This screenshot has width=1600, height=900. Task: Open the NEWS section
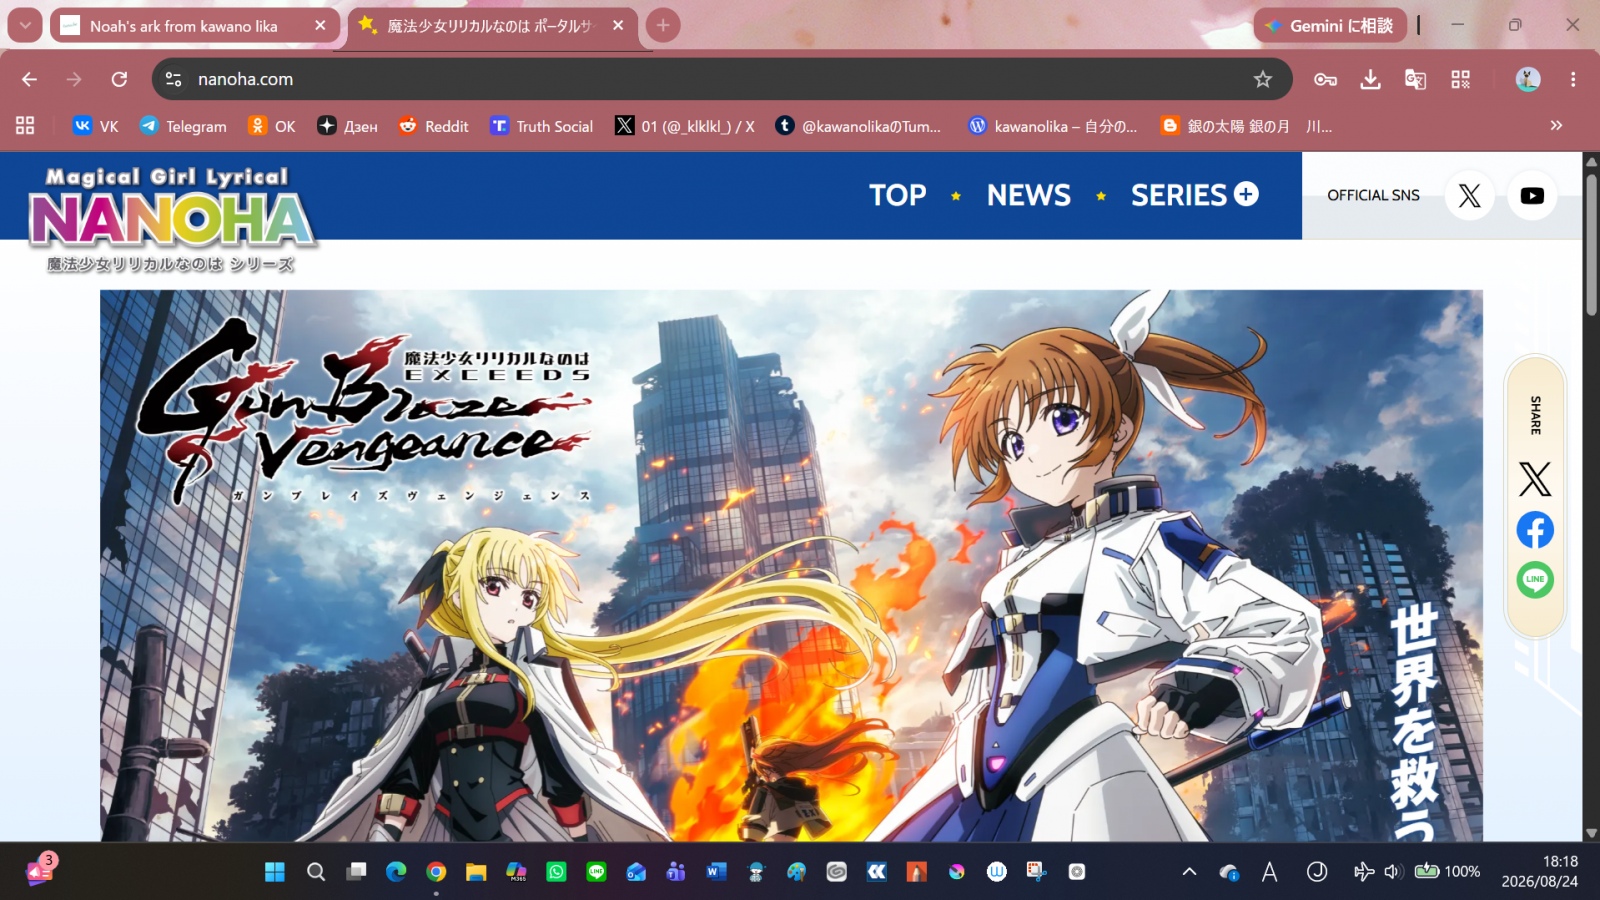click(1029, 195)
